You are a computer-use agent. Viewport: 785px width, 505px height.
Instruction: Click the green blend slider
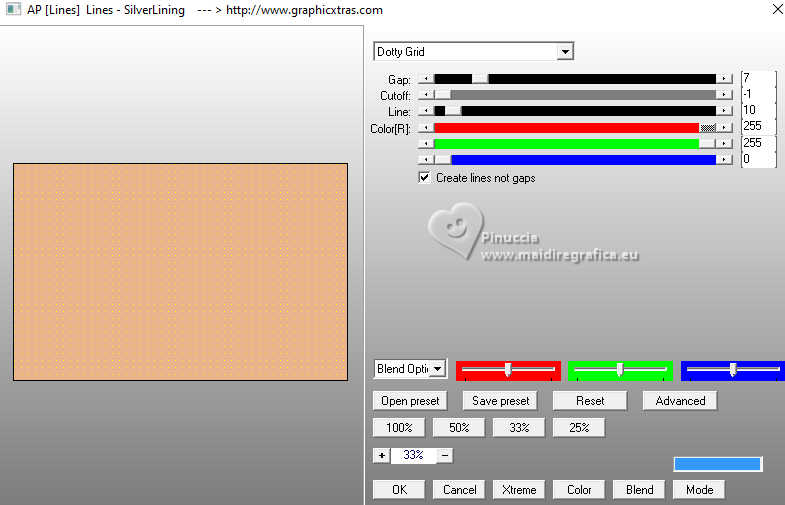620,370
